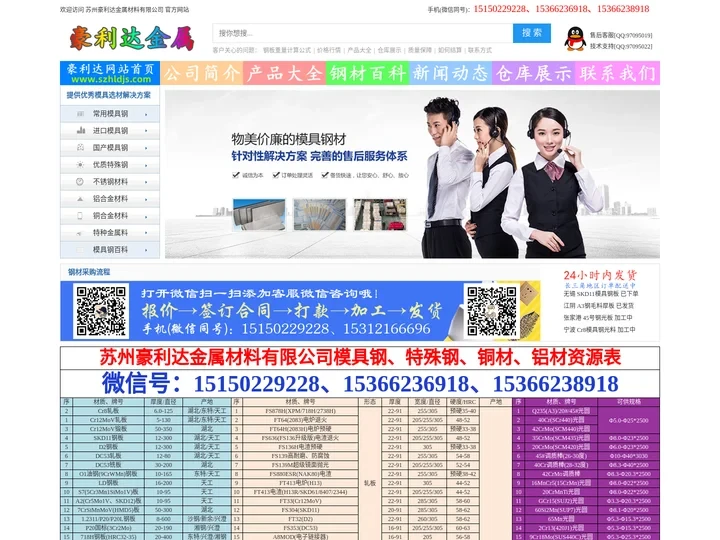Click the blue 微信号 phone numbers line
The height and width of the screenshot is (540, 720).
(x=360, y=383)
